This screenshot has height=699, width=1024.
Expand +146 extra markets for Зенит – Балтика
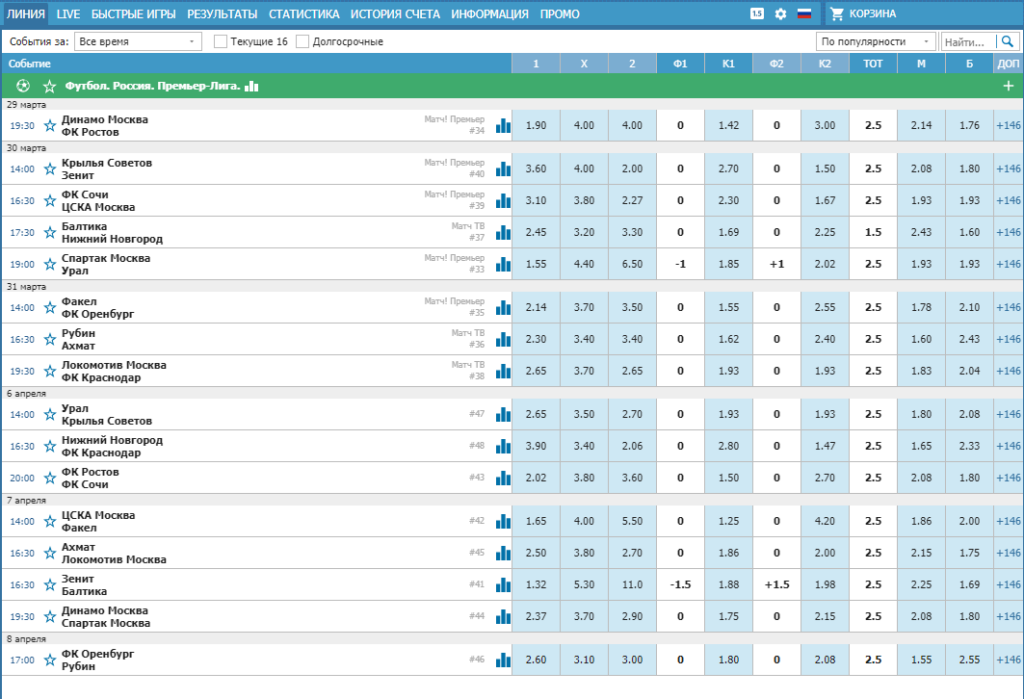click(x=1008, y=585)
